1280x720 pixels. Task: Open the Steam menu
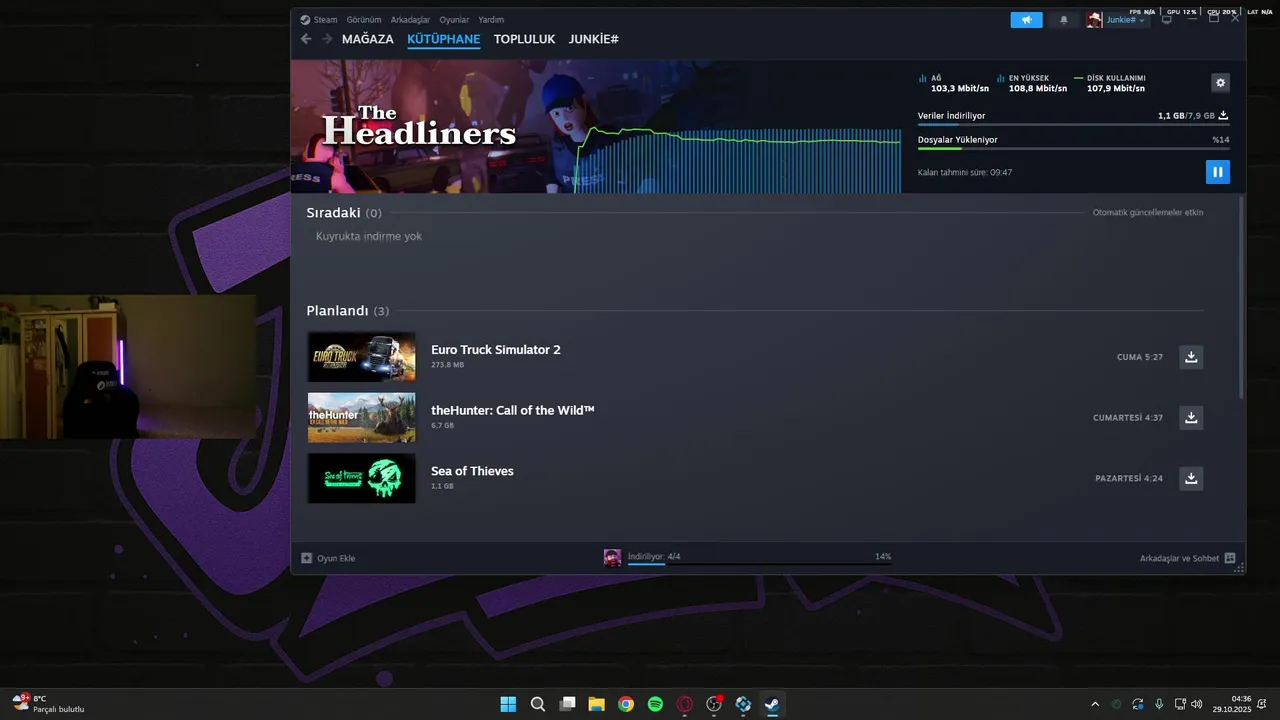point(319,20)
